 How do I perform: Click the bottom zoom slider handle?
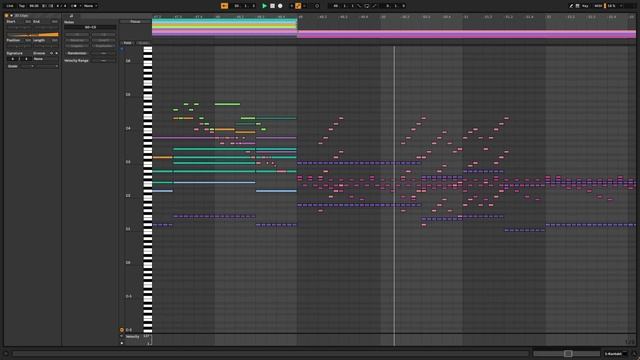pyautogui.click(x=568, y=353)
